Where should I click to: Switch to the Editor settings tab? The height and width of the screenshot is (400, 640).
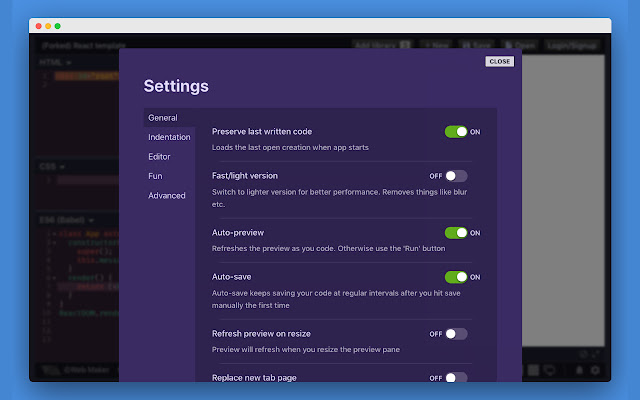pos(159,156)
